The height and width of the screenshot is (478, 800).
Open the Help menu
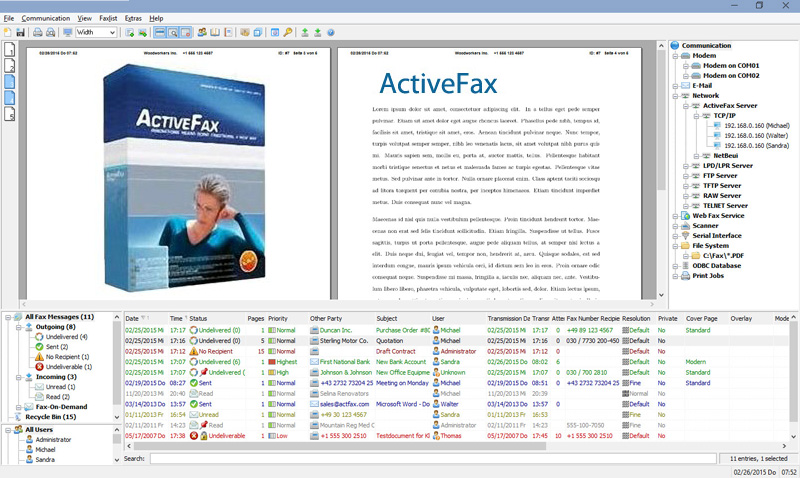(x=156, y=18)
